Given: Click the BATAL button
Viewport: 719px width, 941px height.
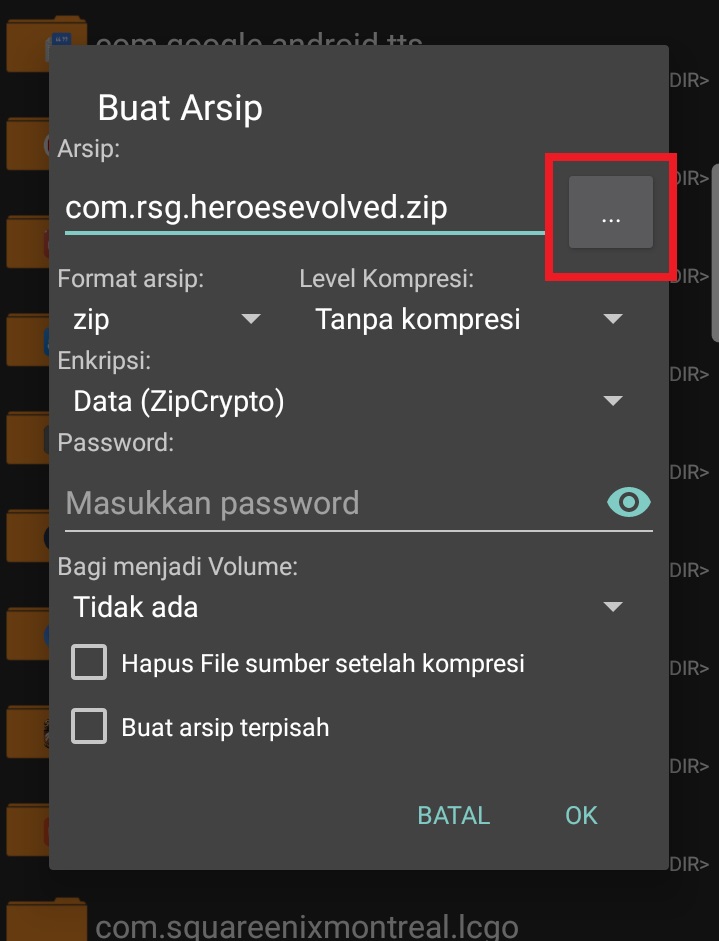Looking at the screenshot, I should [454, 815].
